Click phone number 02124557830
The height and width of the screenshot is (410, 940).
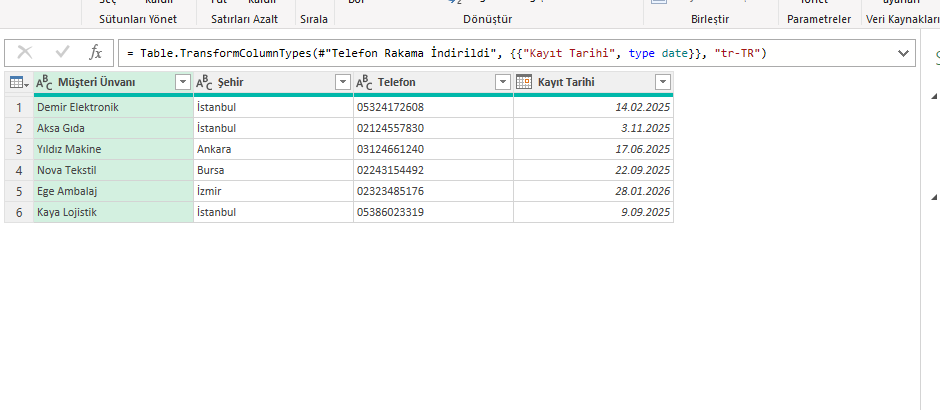coord(433,128)
